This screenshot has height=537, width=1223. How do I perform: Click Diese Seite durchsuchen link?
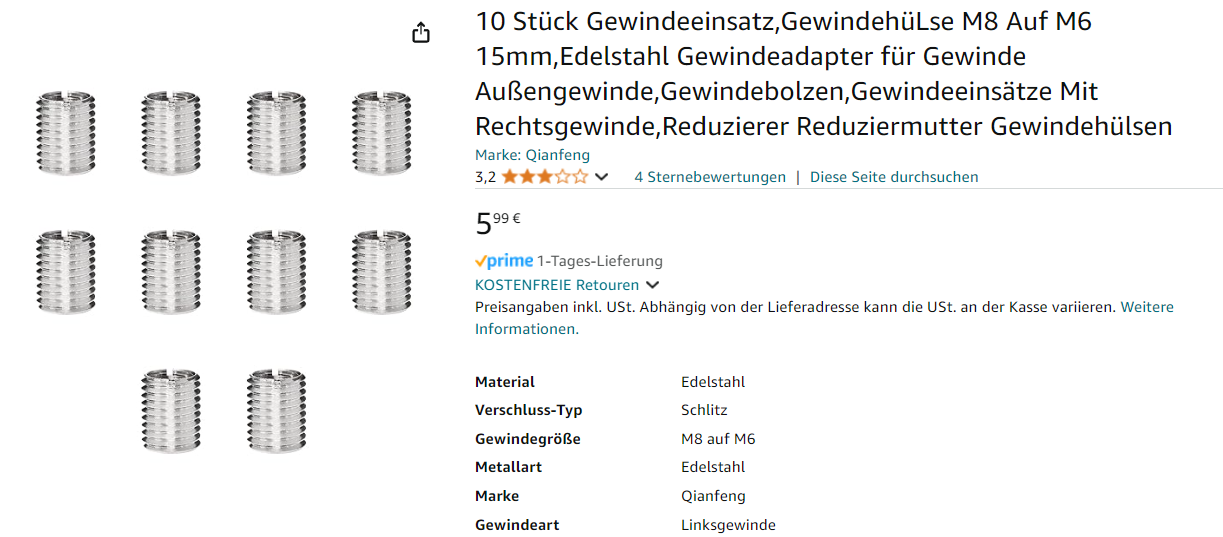[x=894, y=177]
